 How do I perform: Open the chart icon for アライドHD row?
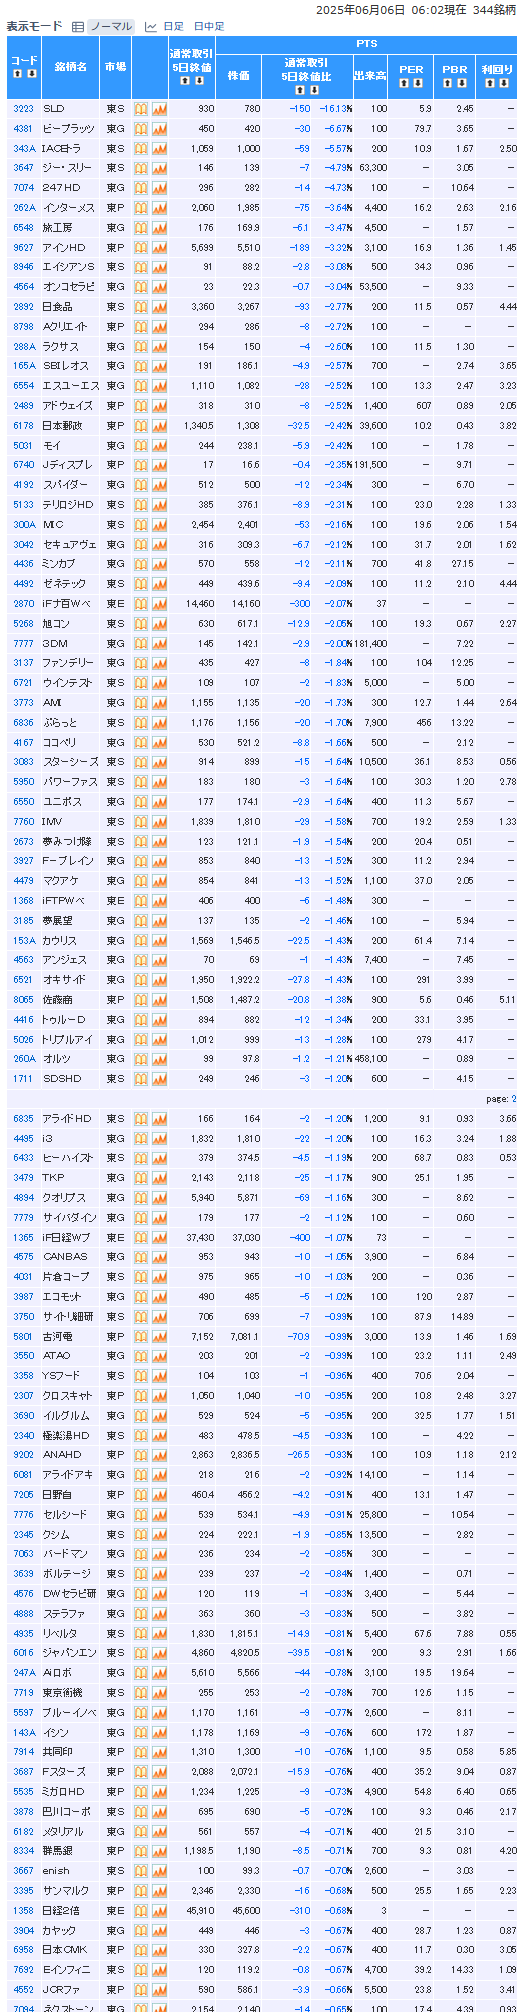(x=159, y=1118)
